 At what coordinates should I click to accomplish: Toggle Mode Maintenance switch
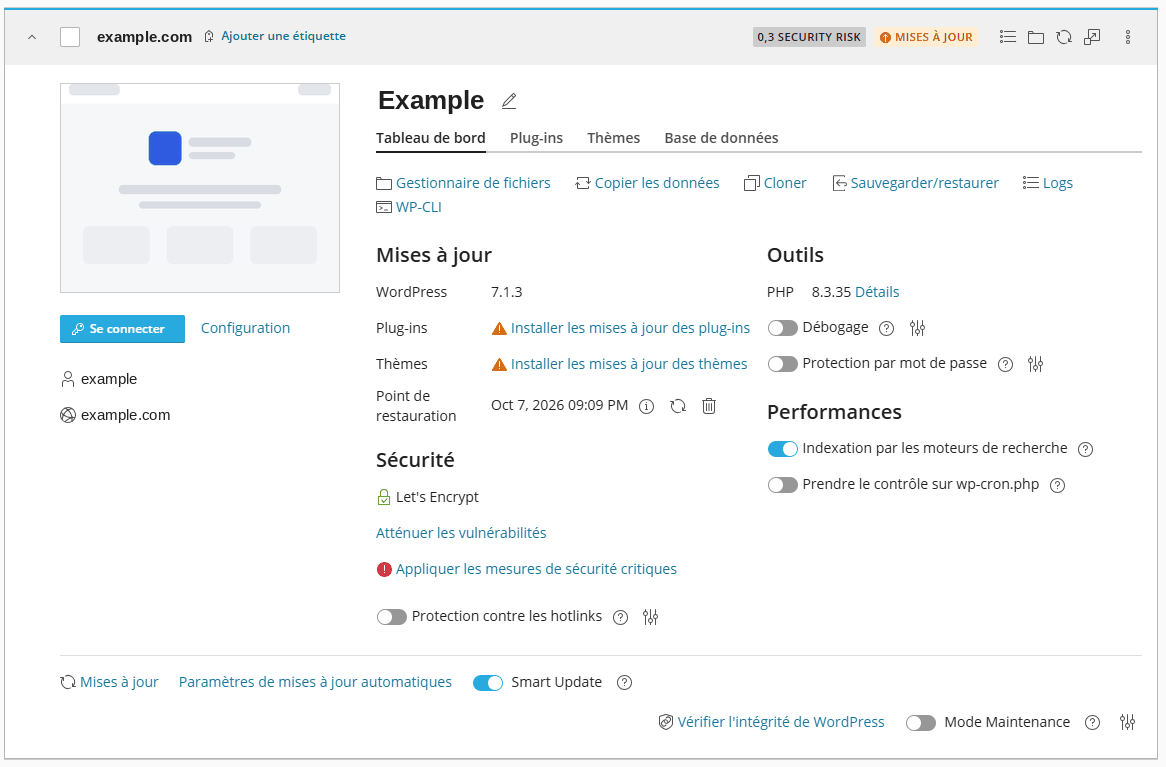click(x=921, y=723)
